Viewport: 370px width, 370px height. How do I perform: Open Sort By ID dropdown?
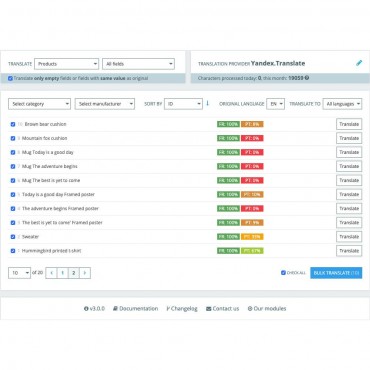point(183,104)
